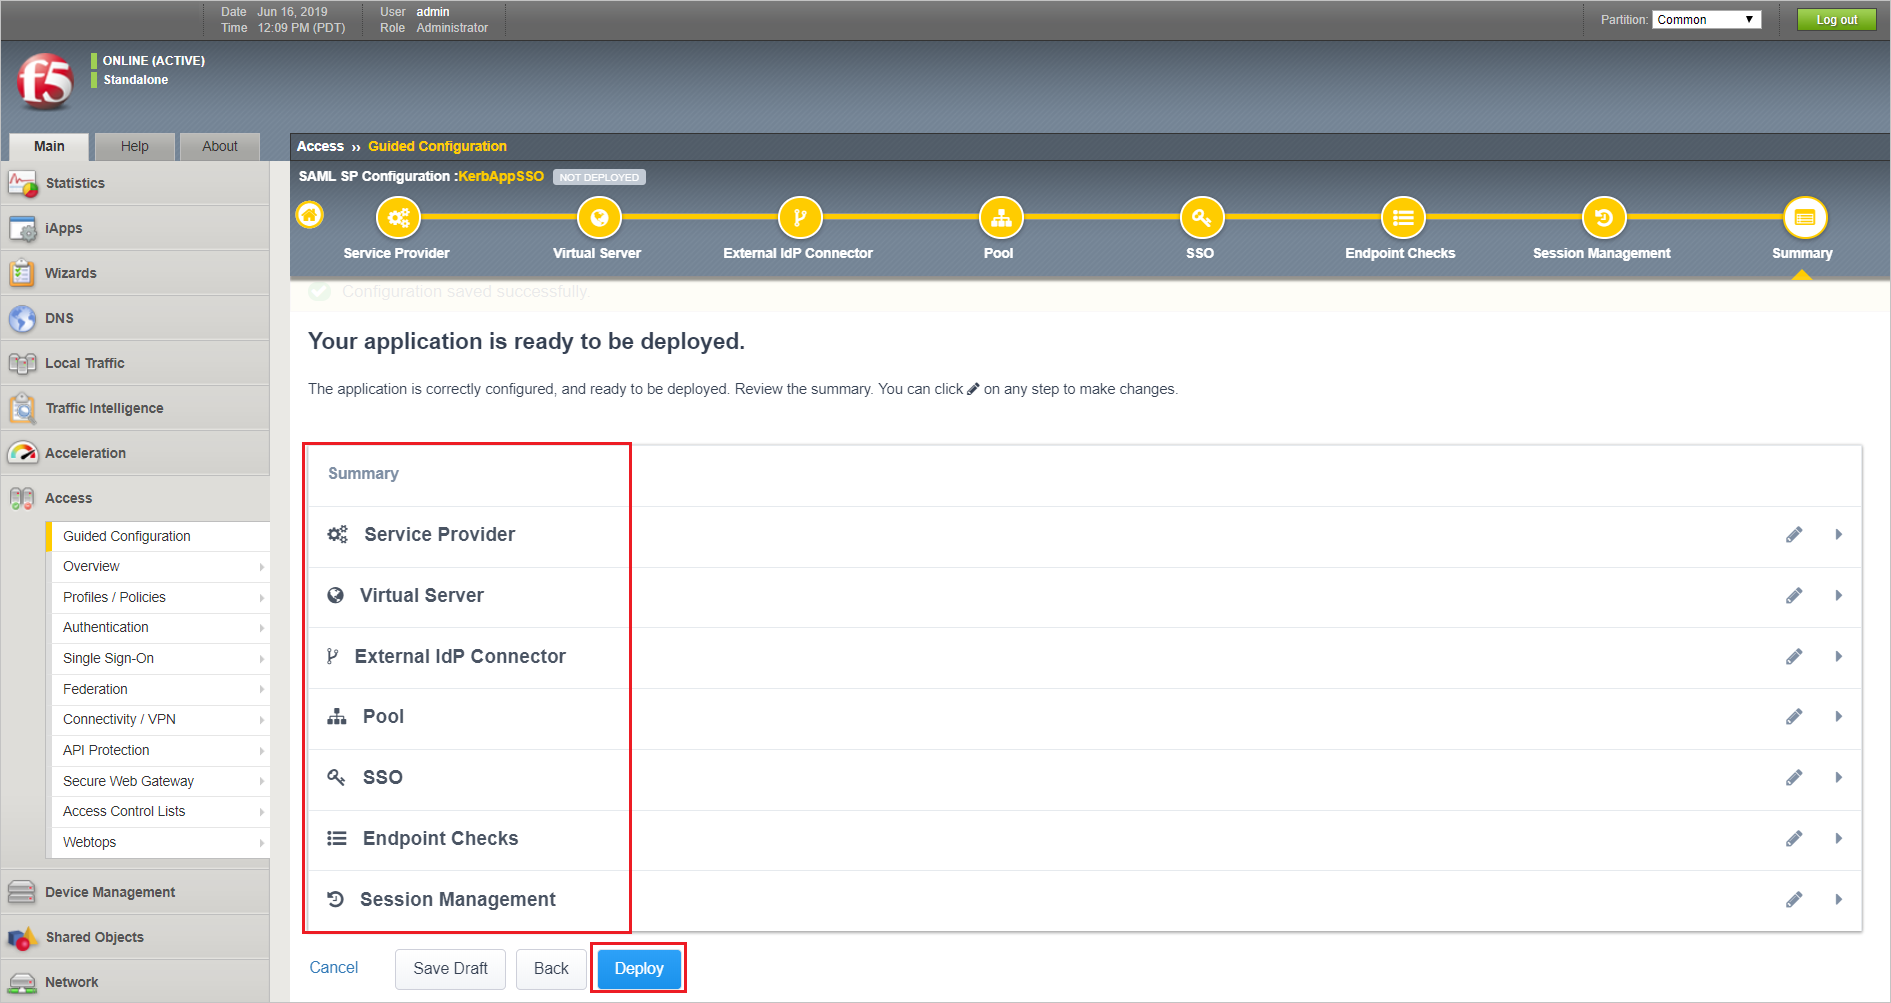The width and height of the screenshot is (1891, 1003).
Task: Click the Access breadcrumb
Action: point(320,146)
